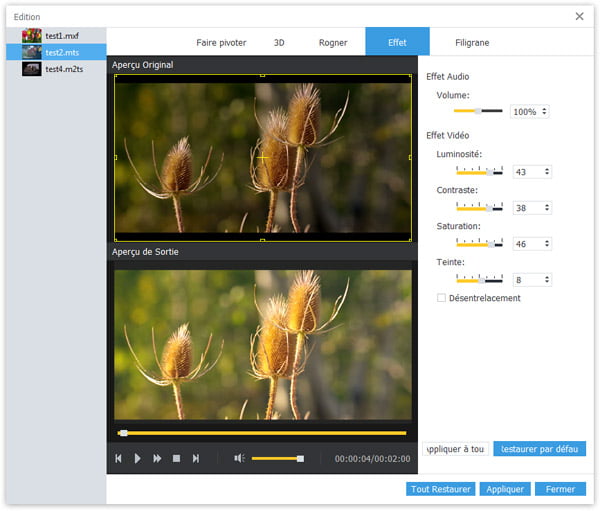This screenshot has height=511, width=600.
Task: Stop video playback
Action: 176,458
